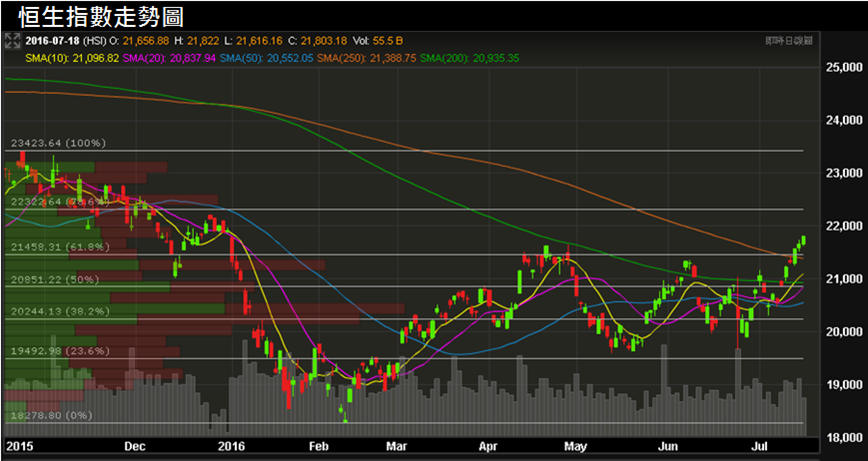Select the SMA(10) 21,096.82 legend
The image size is (868, 461).
72,58
